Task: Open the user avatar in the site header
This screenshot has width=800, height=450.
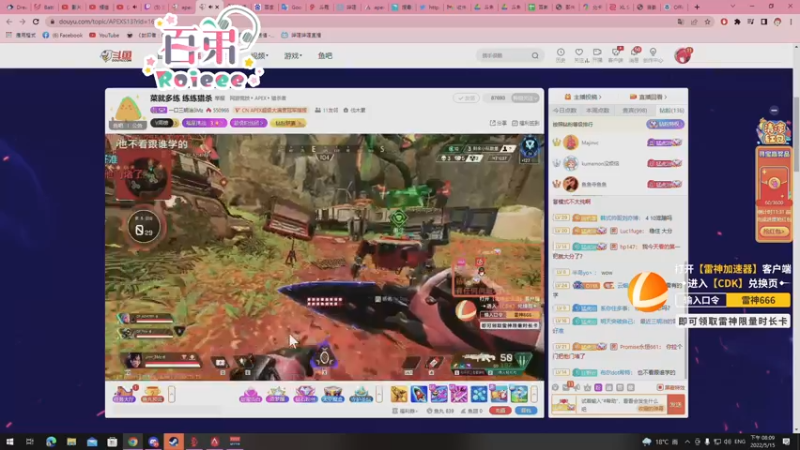Action: click(x=682, y=55)
